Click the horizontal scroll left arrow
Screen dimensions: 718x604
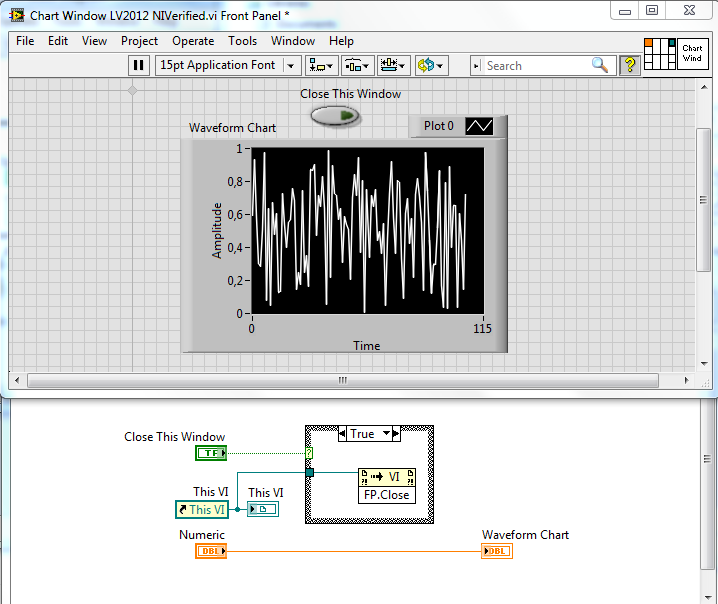(17, 380)
